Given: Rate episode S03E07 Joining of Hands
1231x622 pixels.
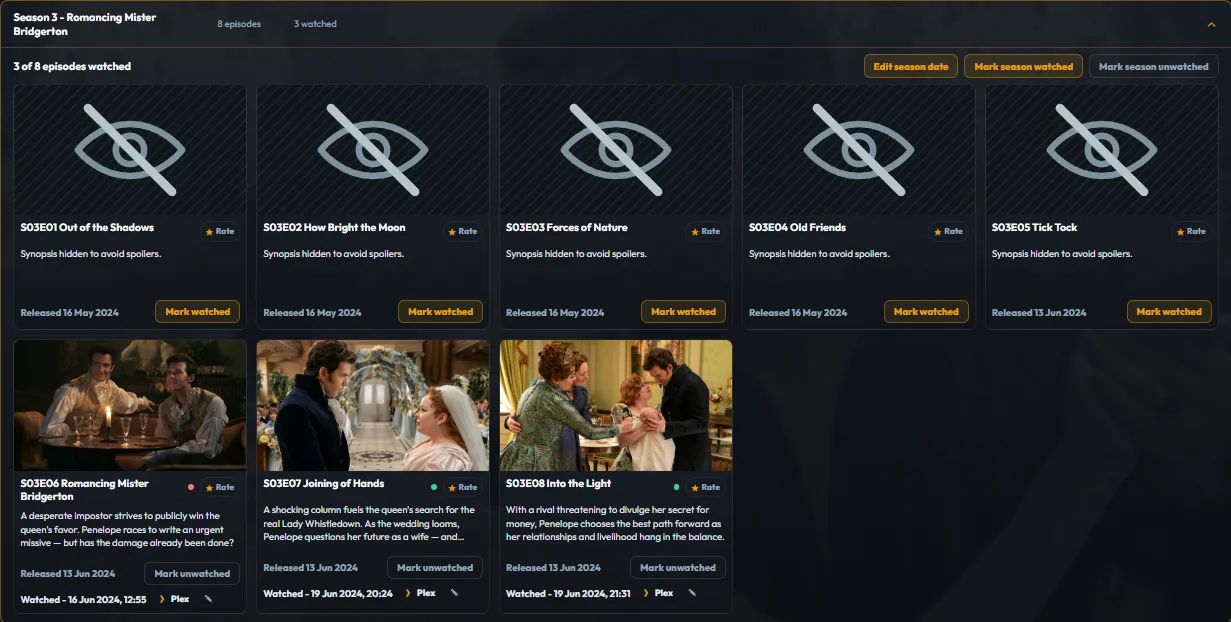Looking at the screenshot, I should pos(463,487).
